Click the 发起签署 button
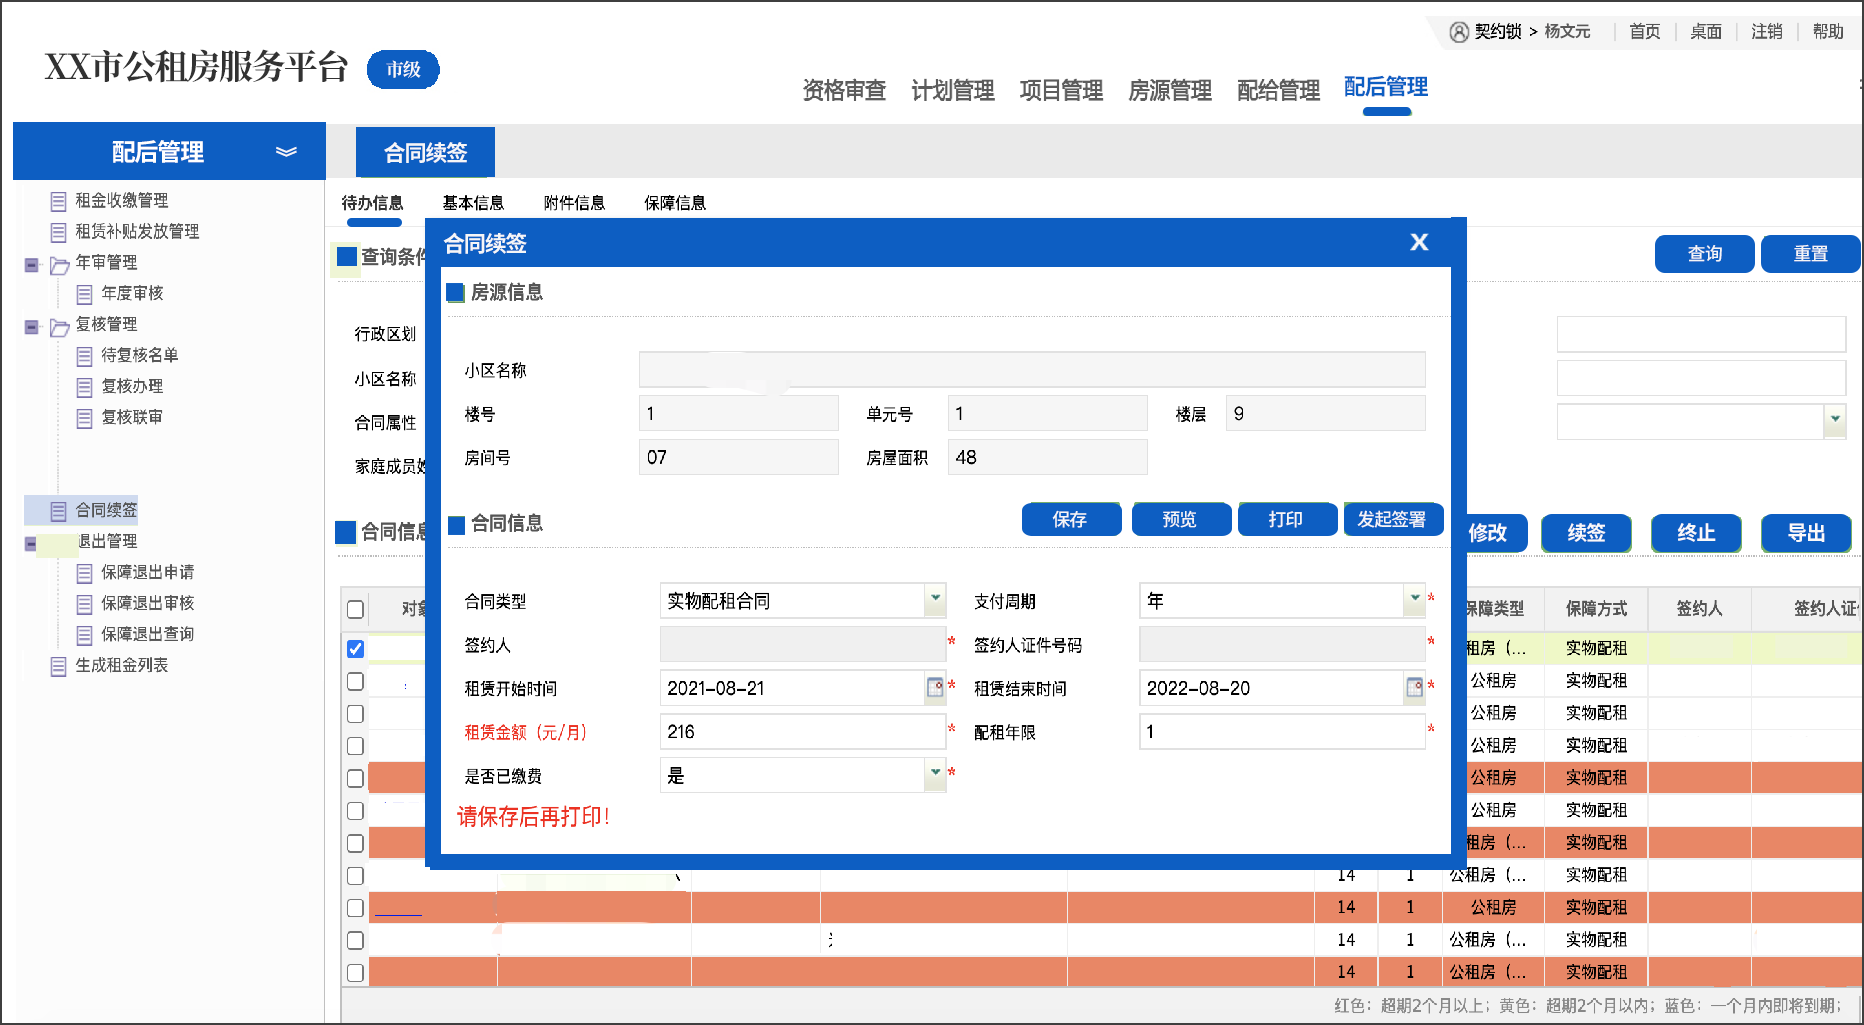The width and height of the screenshot is (1864, 1025). [1393, 519]
